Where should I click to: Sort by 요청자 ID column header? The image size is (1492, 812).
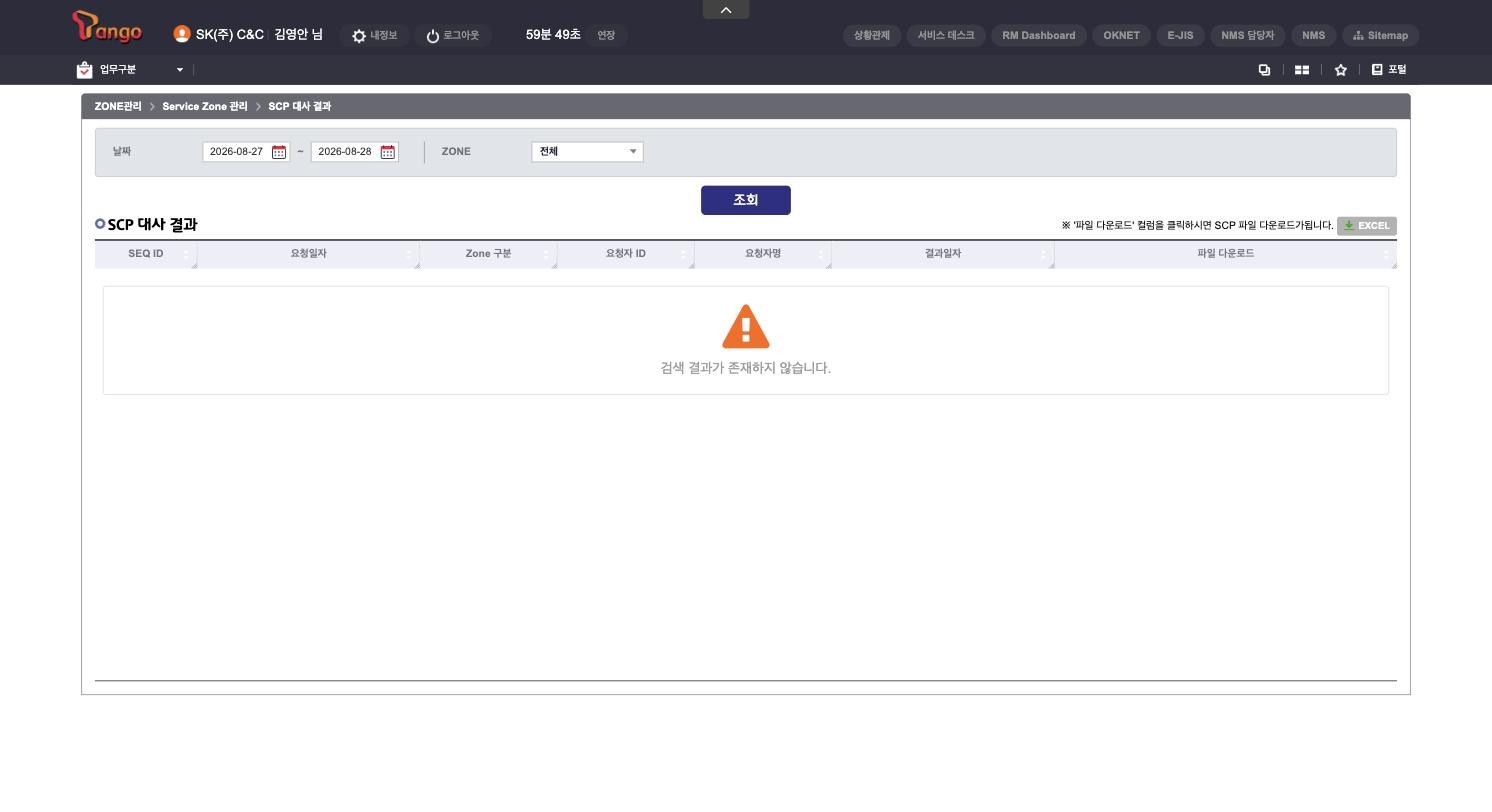coord(626,254)
